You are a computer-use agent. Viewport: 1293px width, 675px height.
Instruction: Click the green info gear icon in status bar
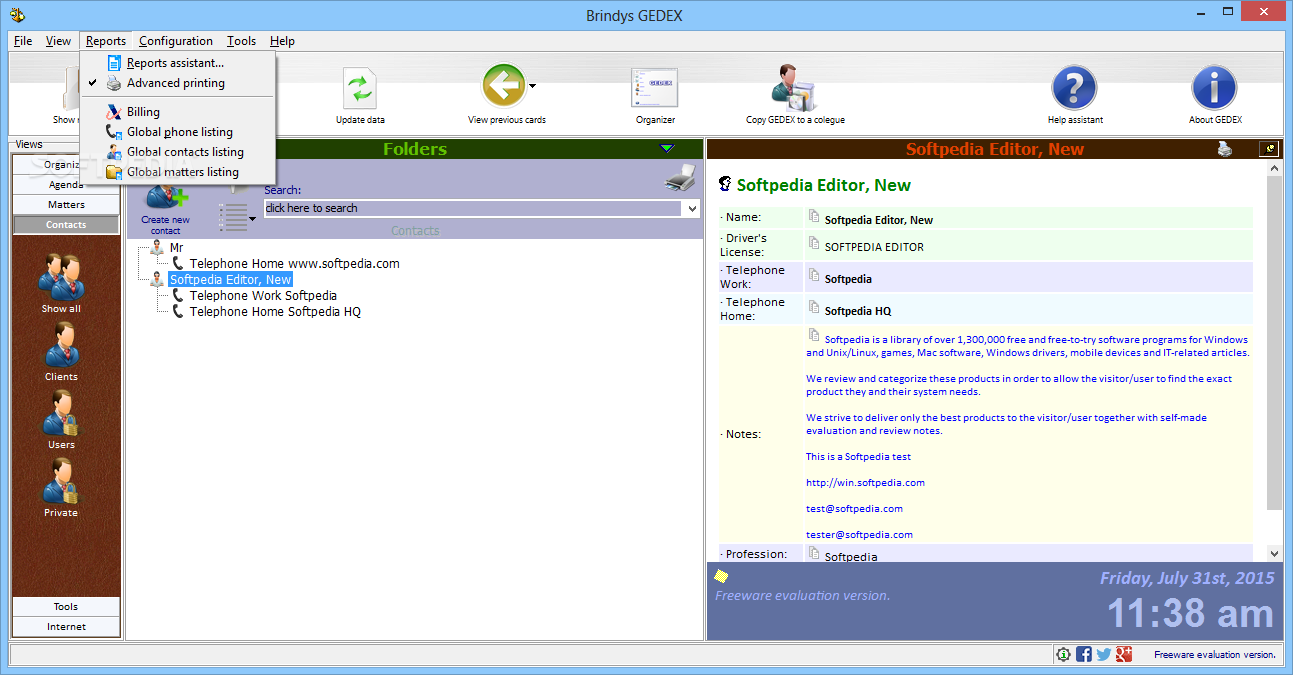pyautogui.click(x=1063, y=654)
